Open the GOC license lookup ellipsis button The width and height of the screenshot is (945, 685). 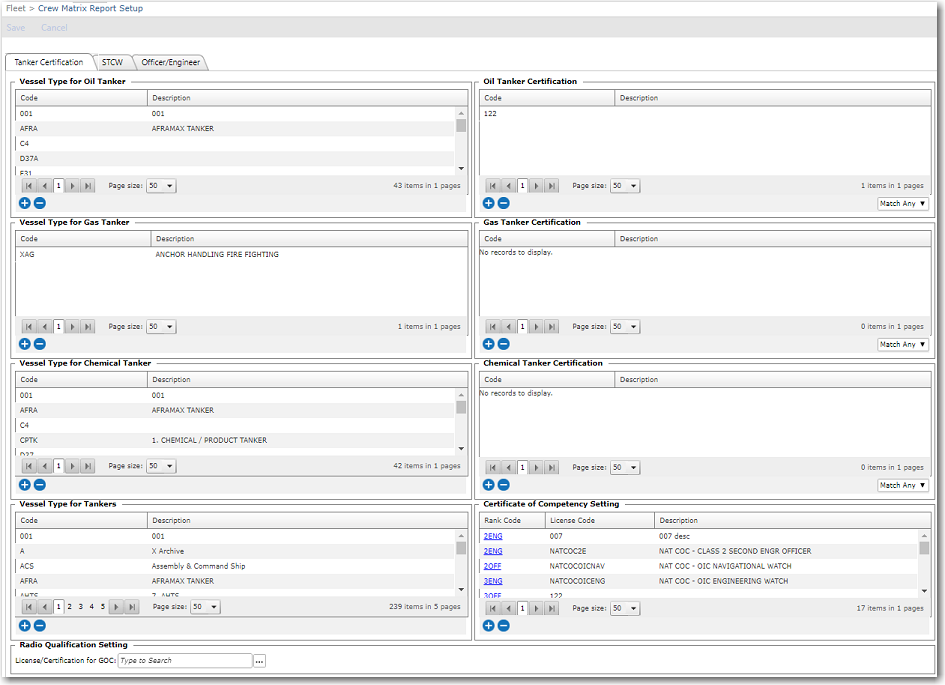click(259, 661)
